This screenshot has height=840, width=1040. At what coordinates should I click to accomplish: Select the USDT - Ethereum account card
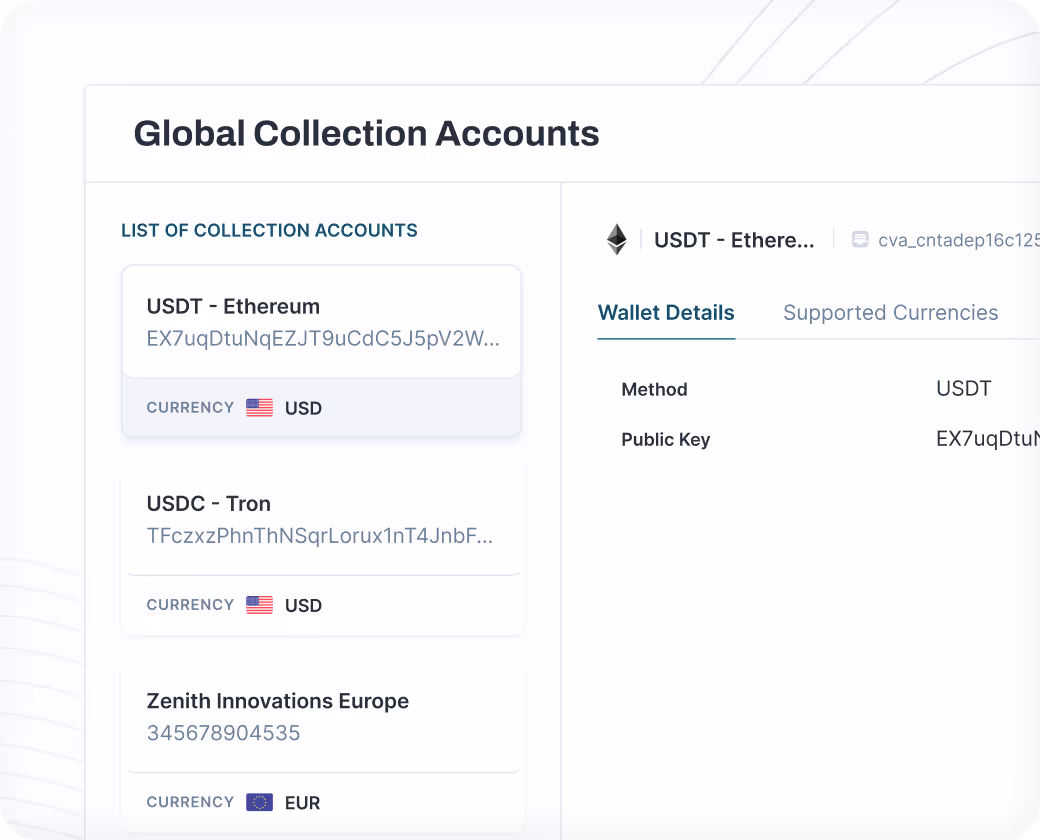[322, 351]
